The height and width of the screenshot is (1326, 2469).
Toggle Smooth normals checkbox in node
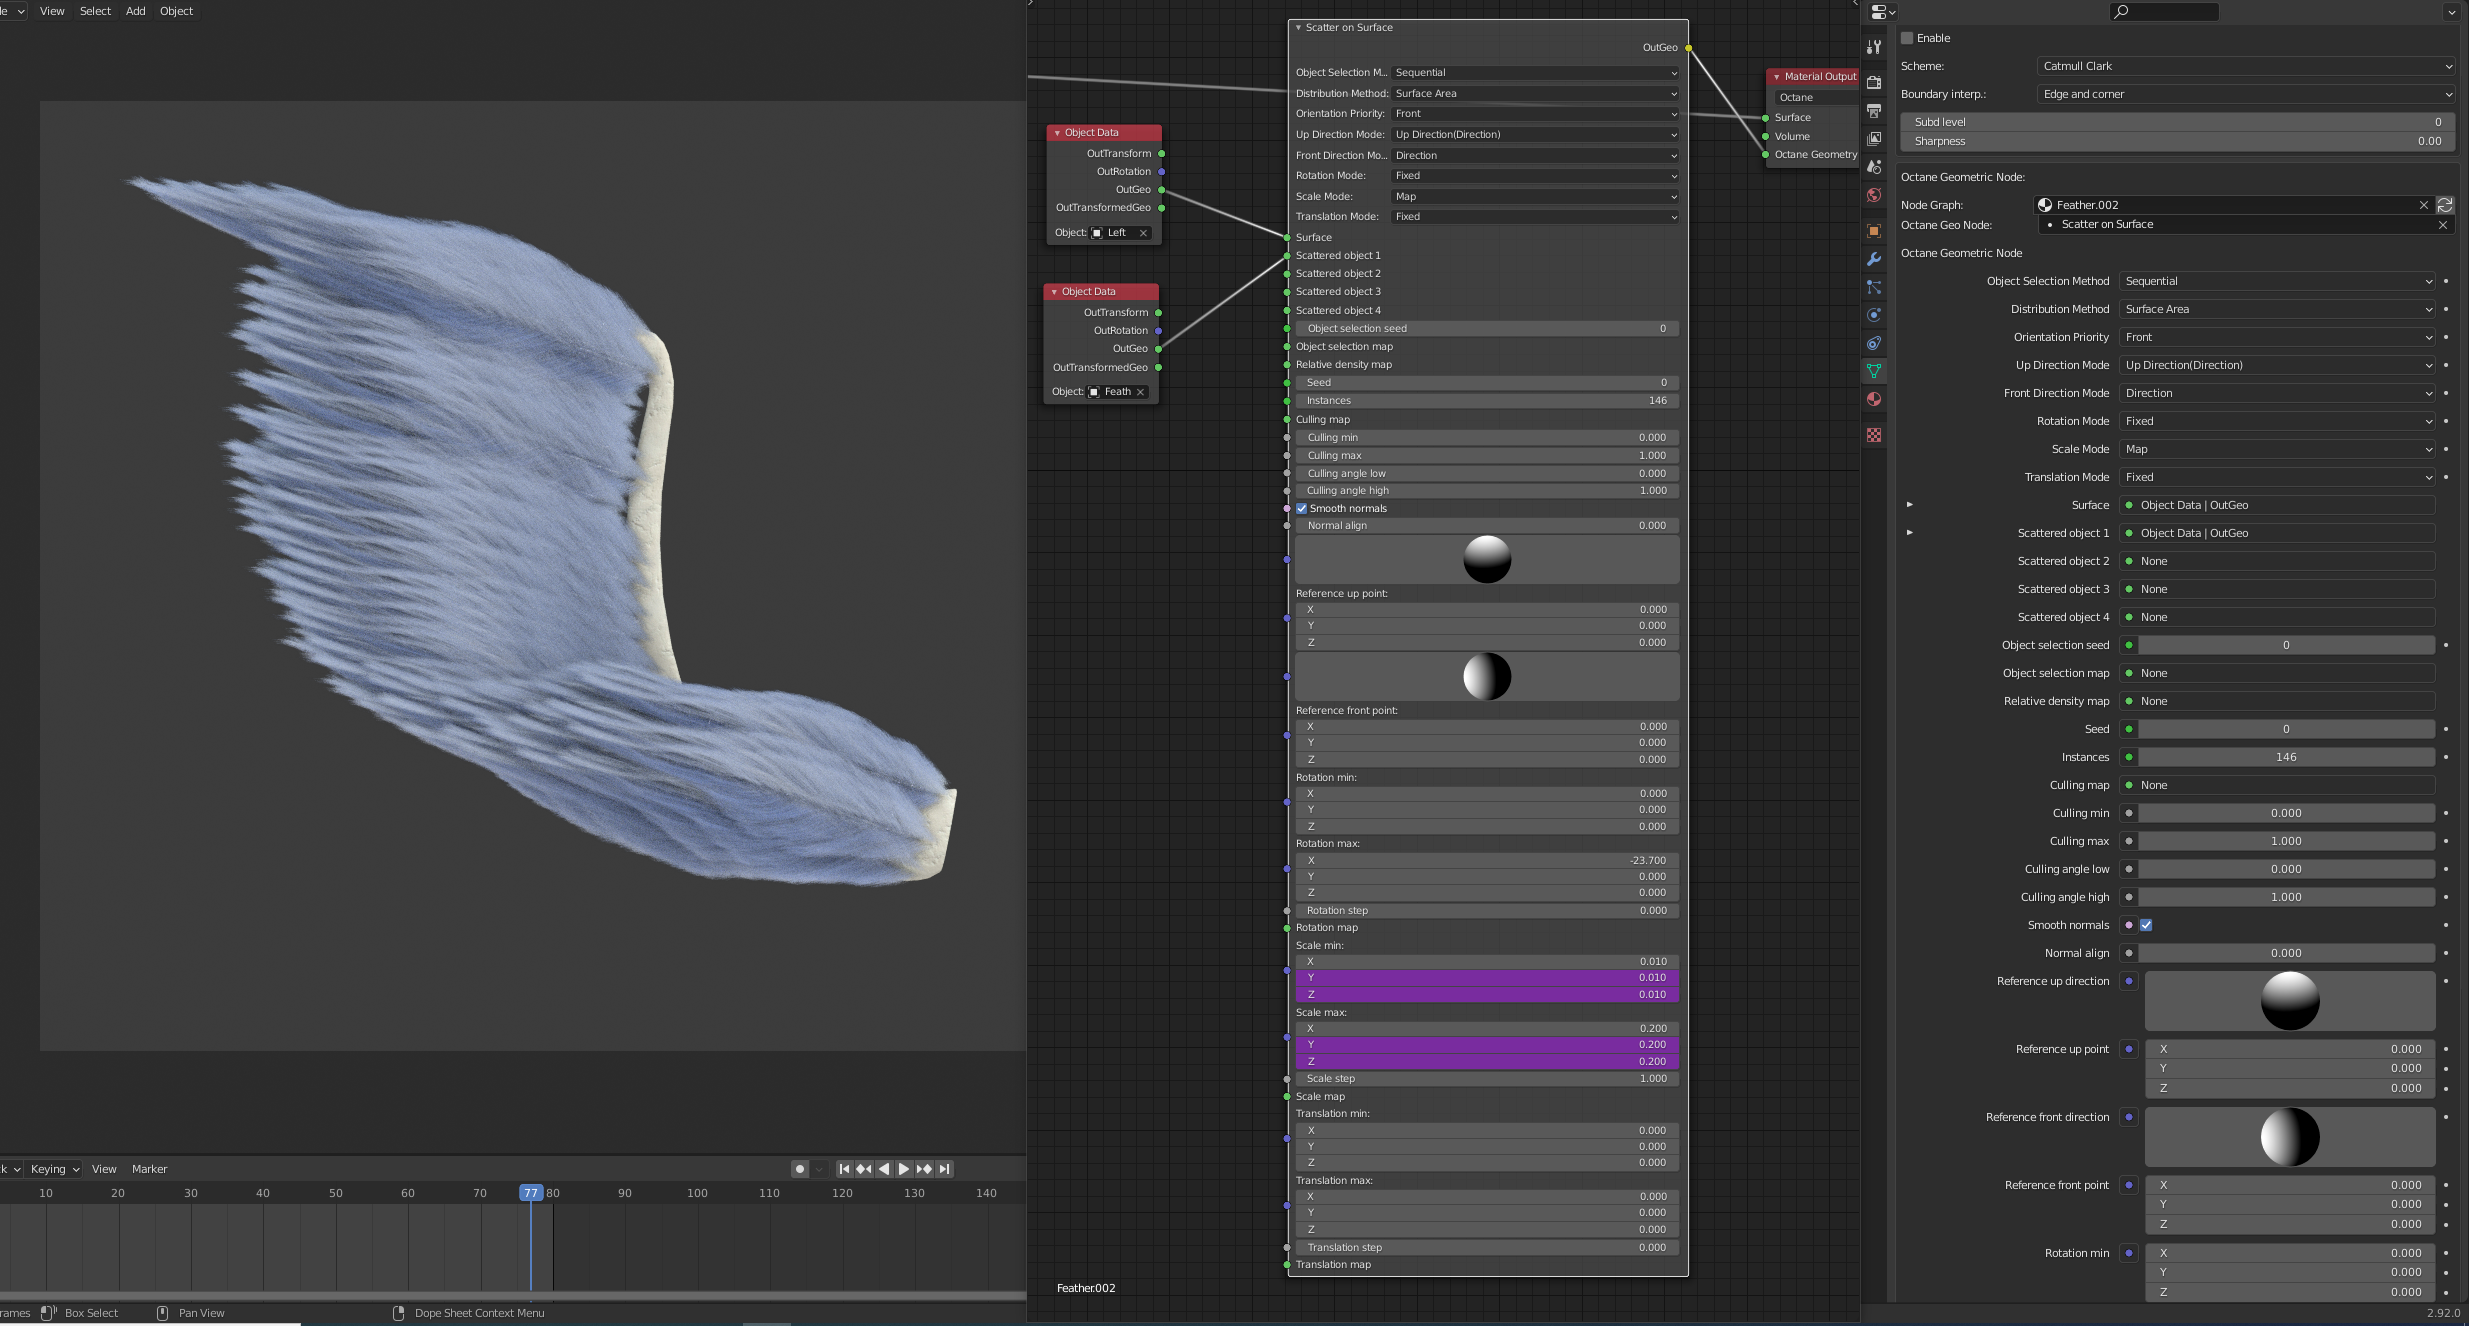(1302, 508)
